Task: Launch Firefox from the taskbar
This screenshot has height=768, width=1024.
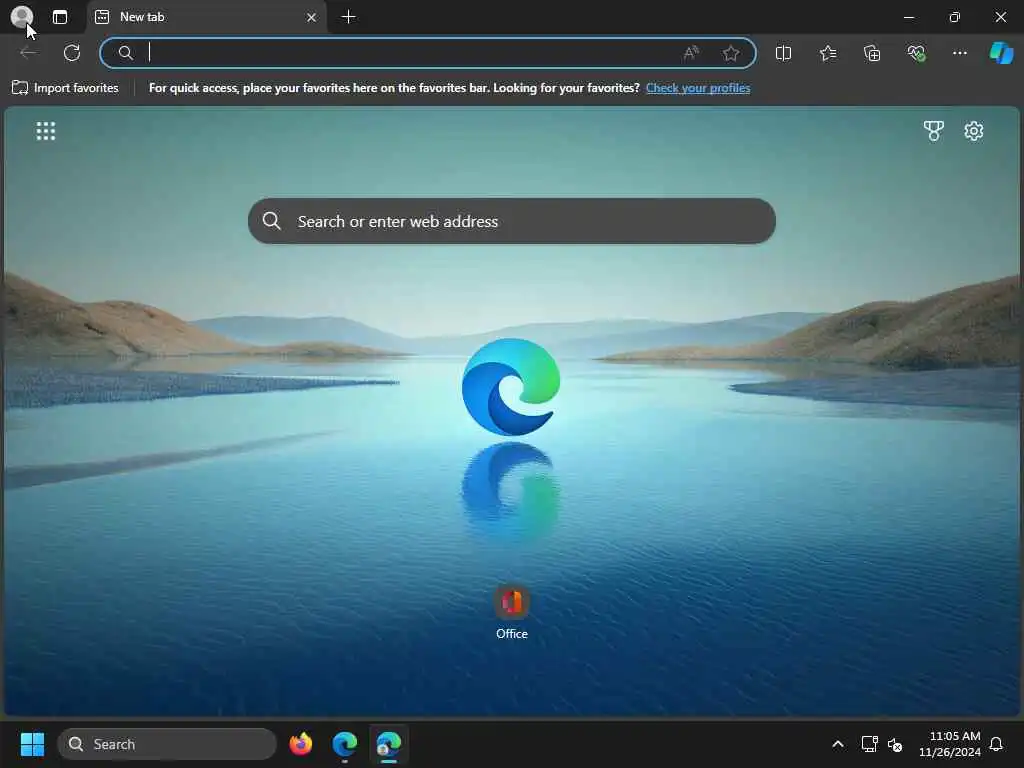Action: coord(300,744)
